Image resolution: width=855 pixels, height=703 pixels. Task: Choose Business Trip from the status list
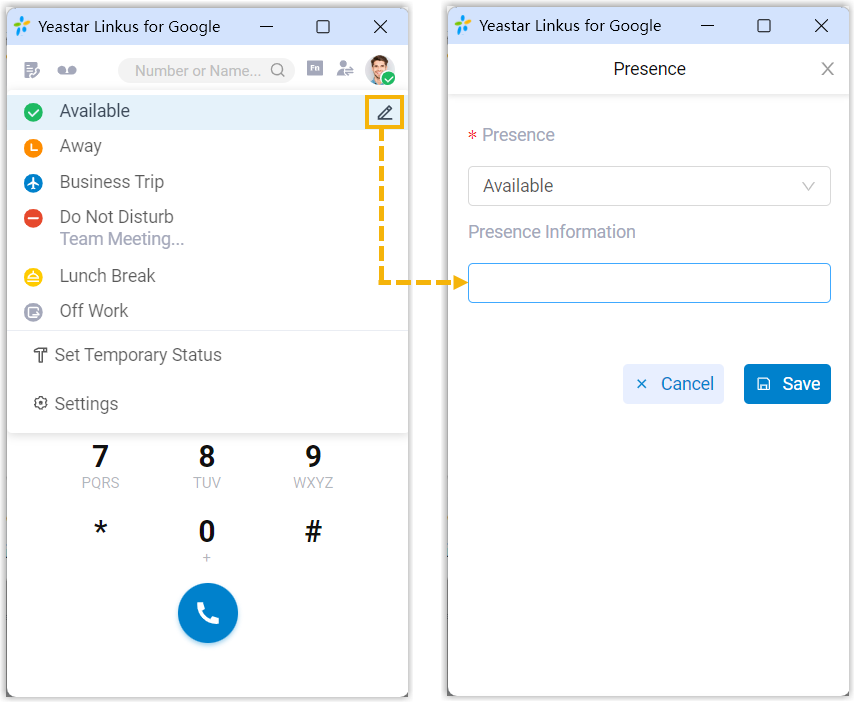point(111,182)
